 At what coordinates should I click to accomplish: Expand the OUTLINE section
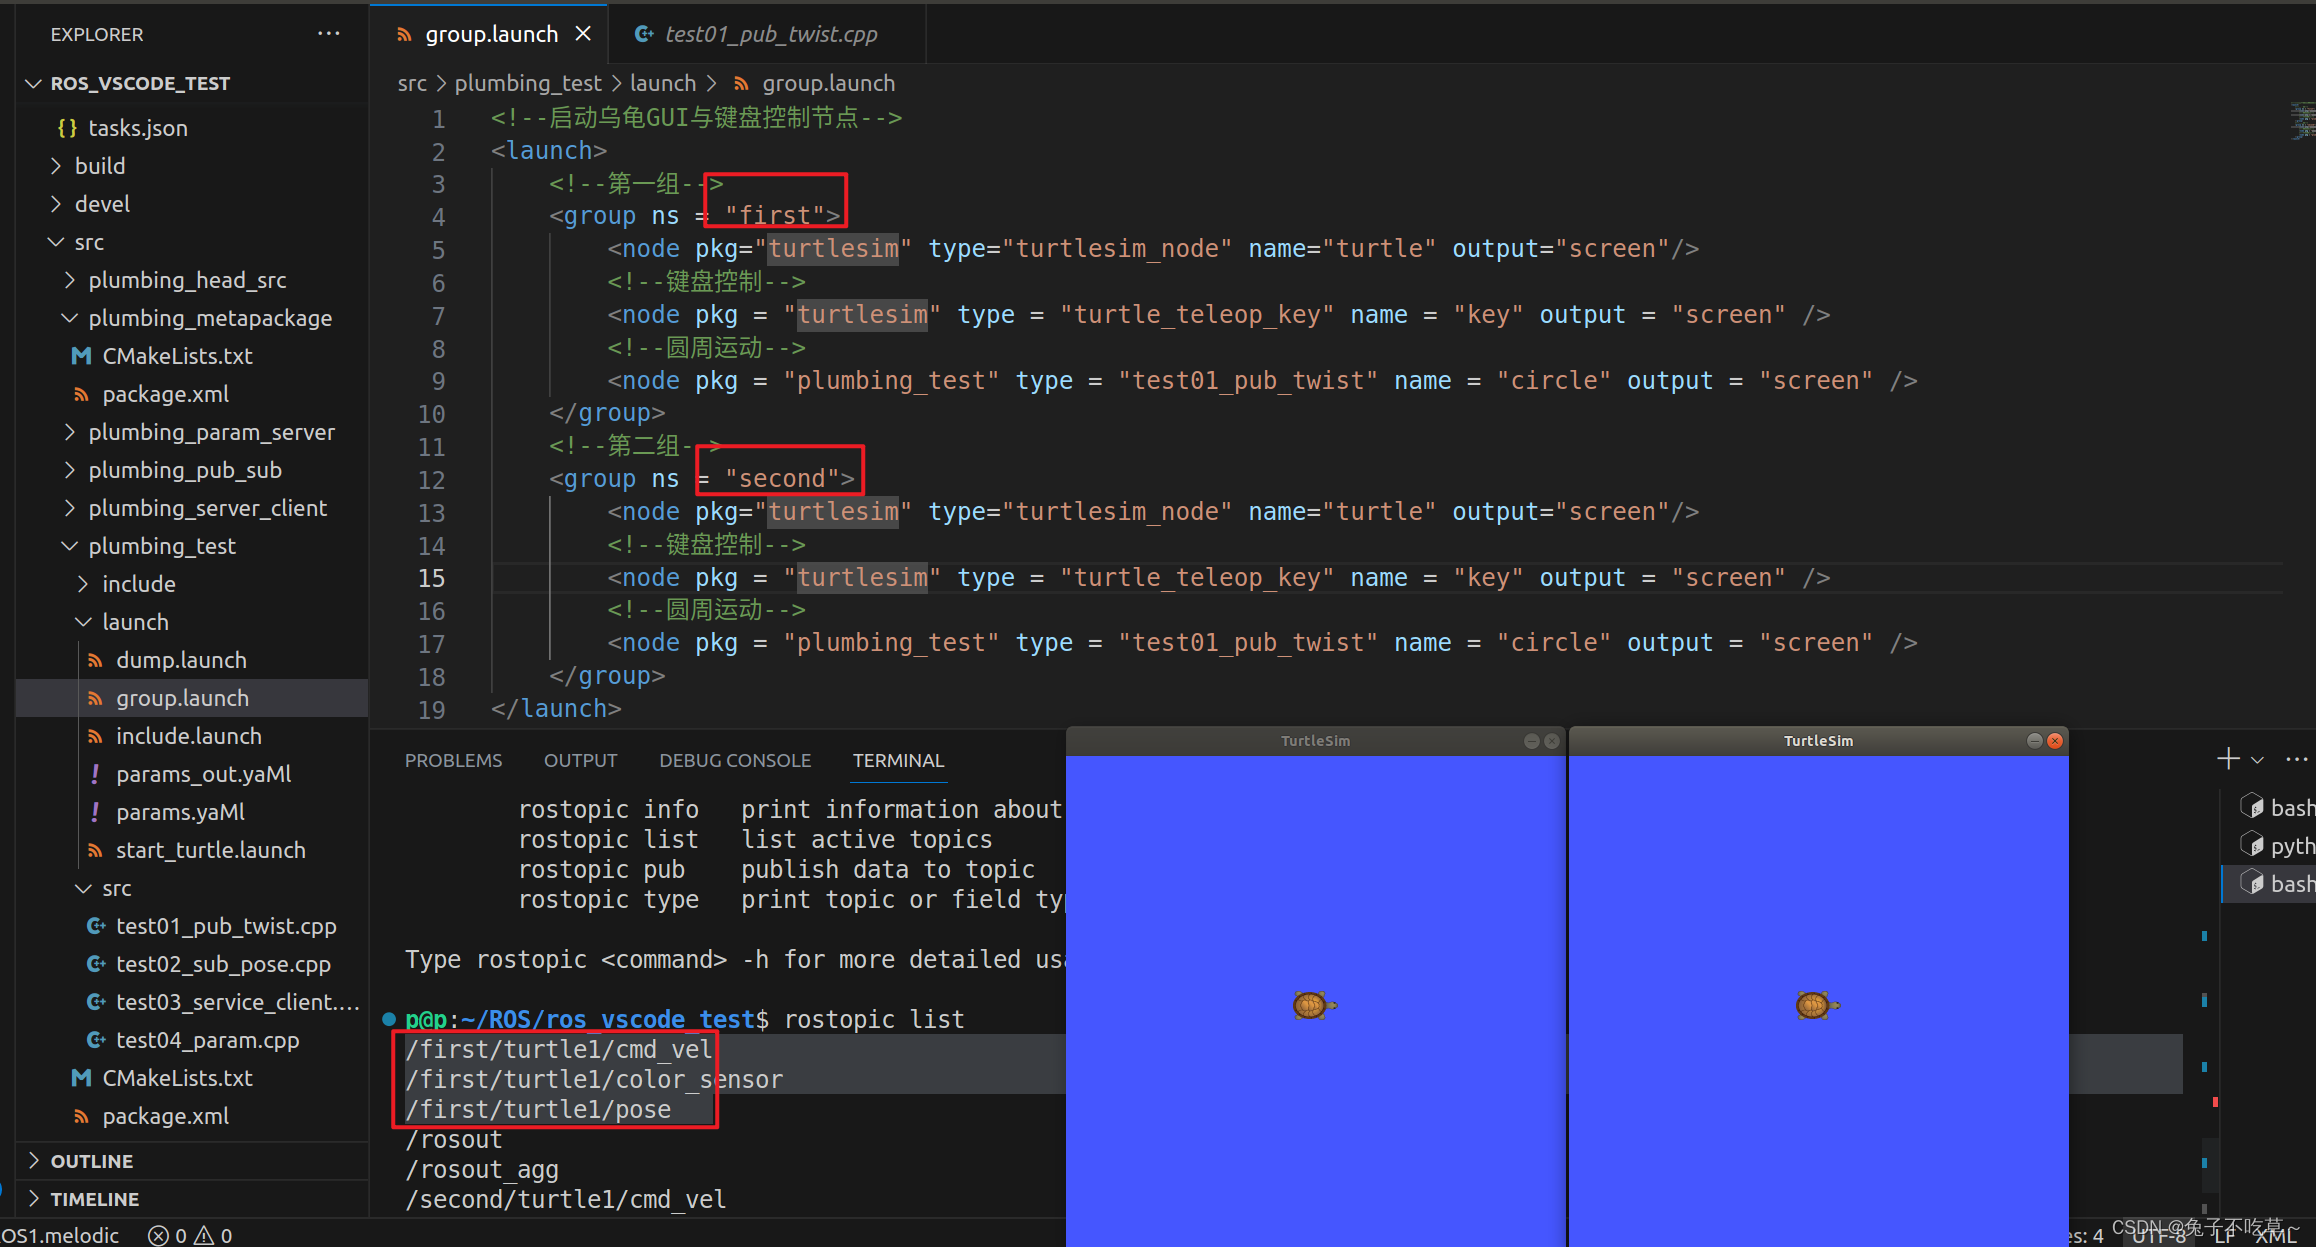[91, 1161]
